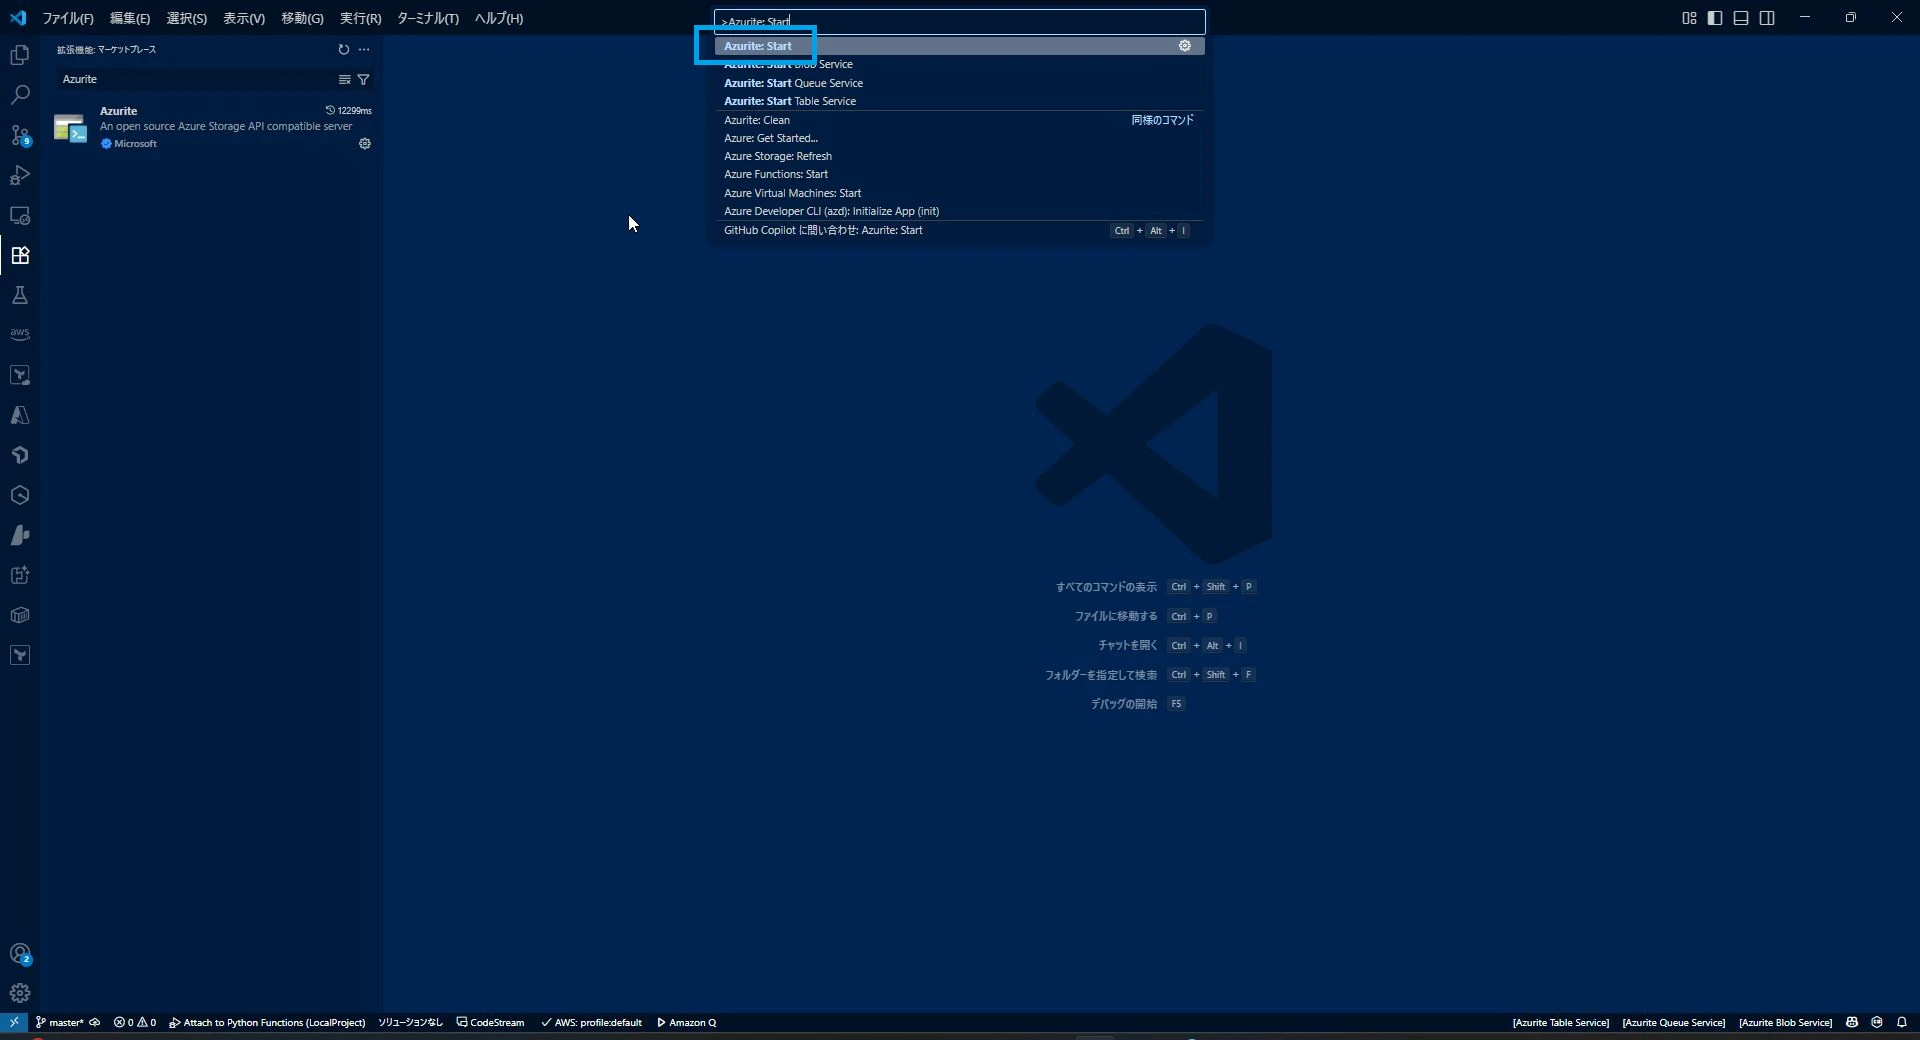Click the gear on the Azurite: Start command
Image resolution: width=1920 pixels, height=1040 pixels.
[1185, 46]
